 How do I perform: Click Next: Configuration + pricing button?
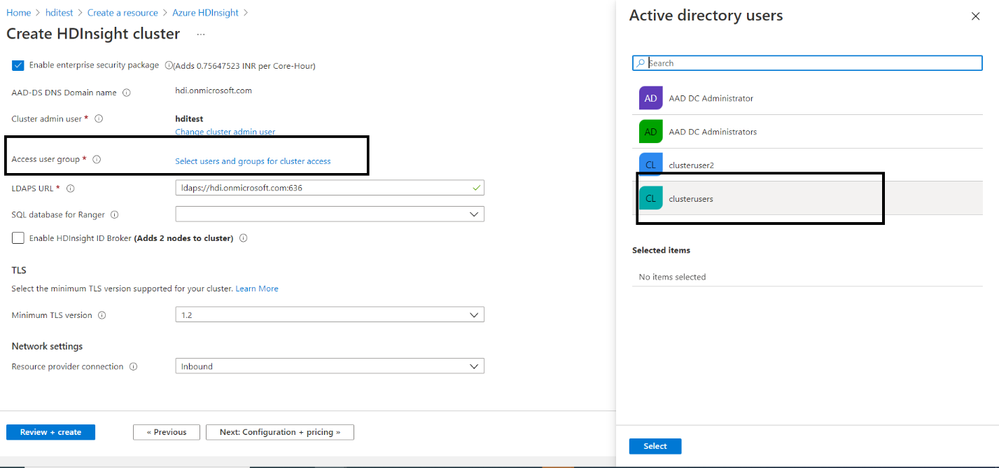pos(280,432)
